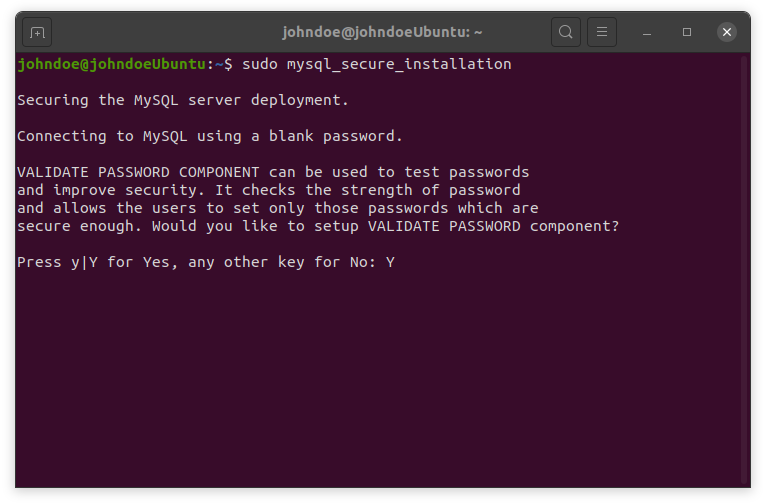Click the vertical scrollbar of terminal
The width and height of the screenshot is (763, 503).
744,270
